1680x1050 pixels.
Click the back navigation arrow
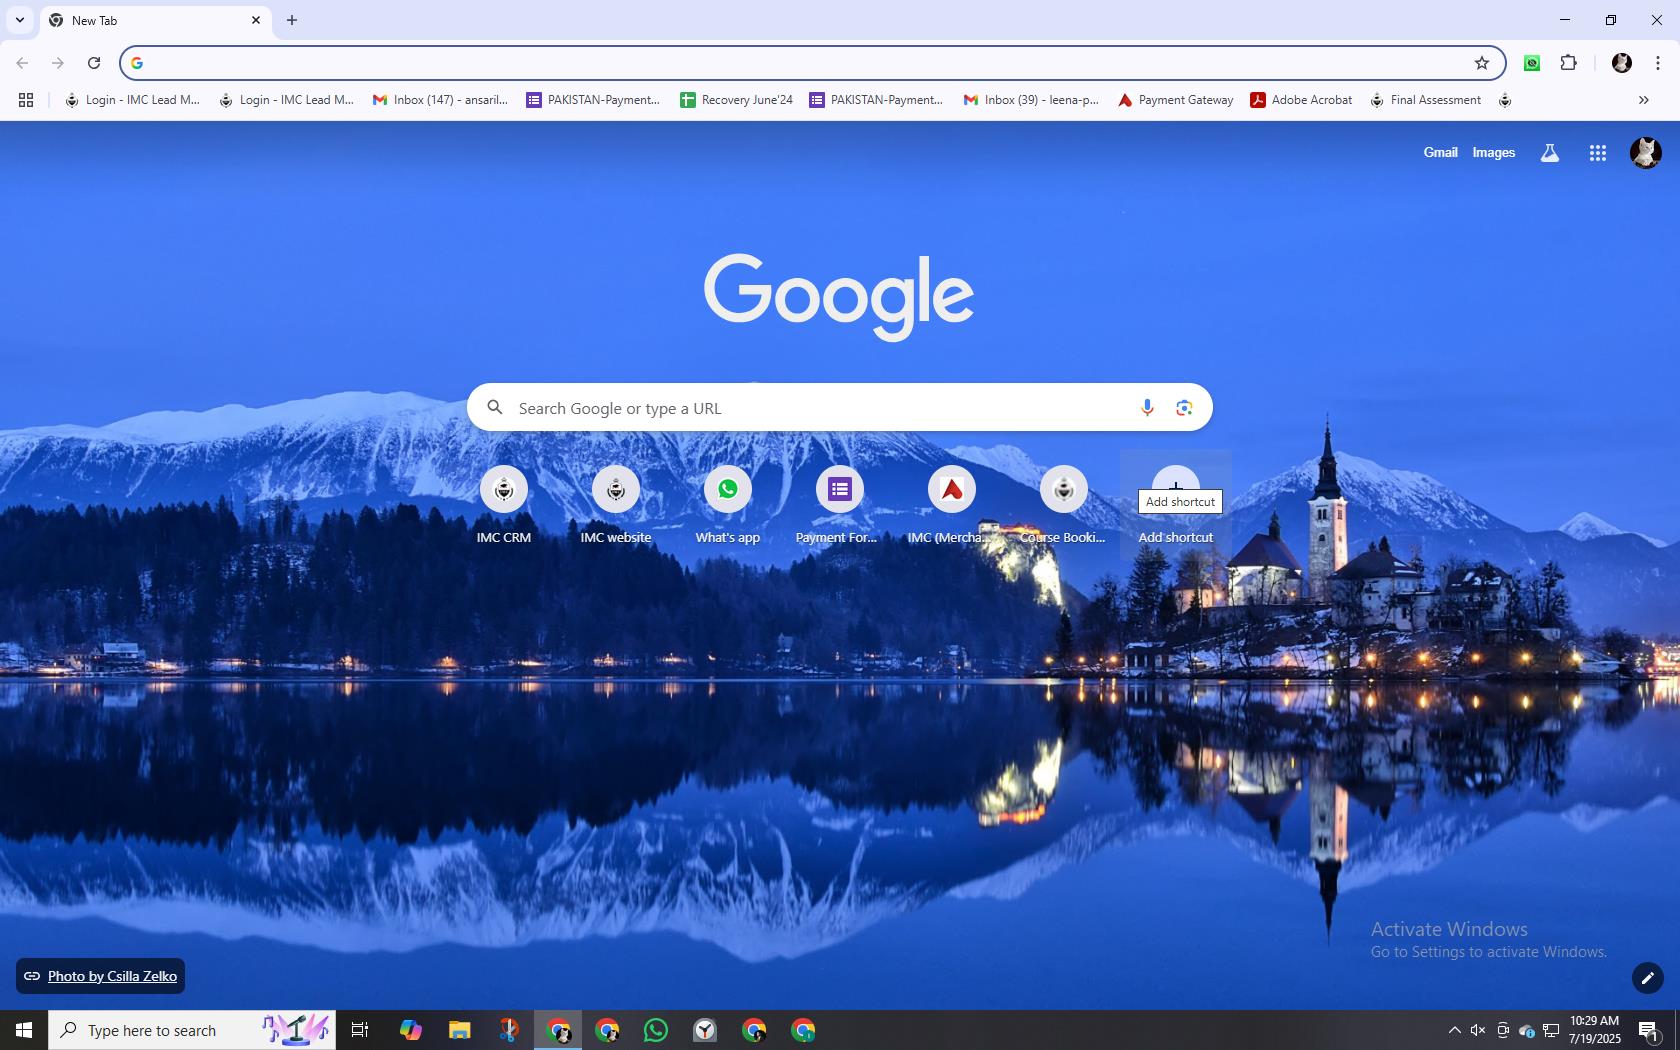pyautogui.click(x=22, y=63)
